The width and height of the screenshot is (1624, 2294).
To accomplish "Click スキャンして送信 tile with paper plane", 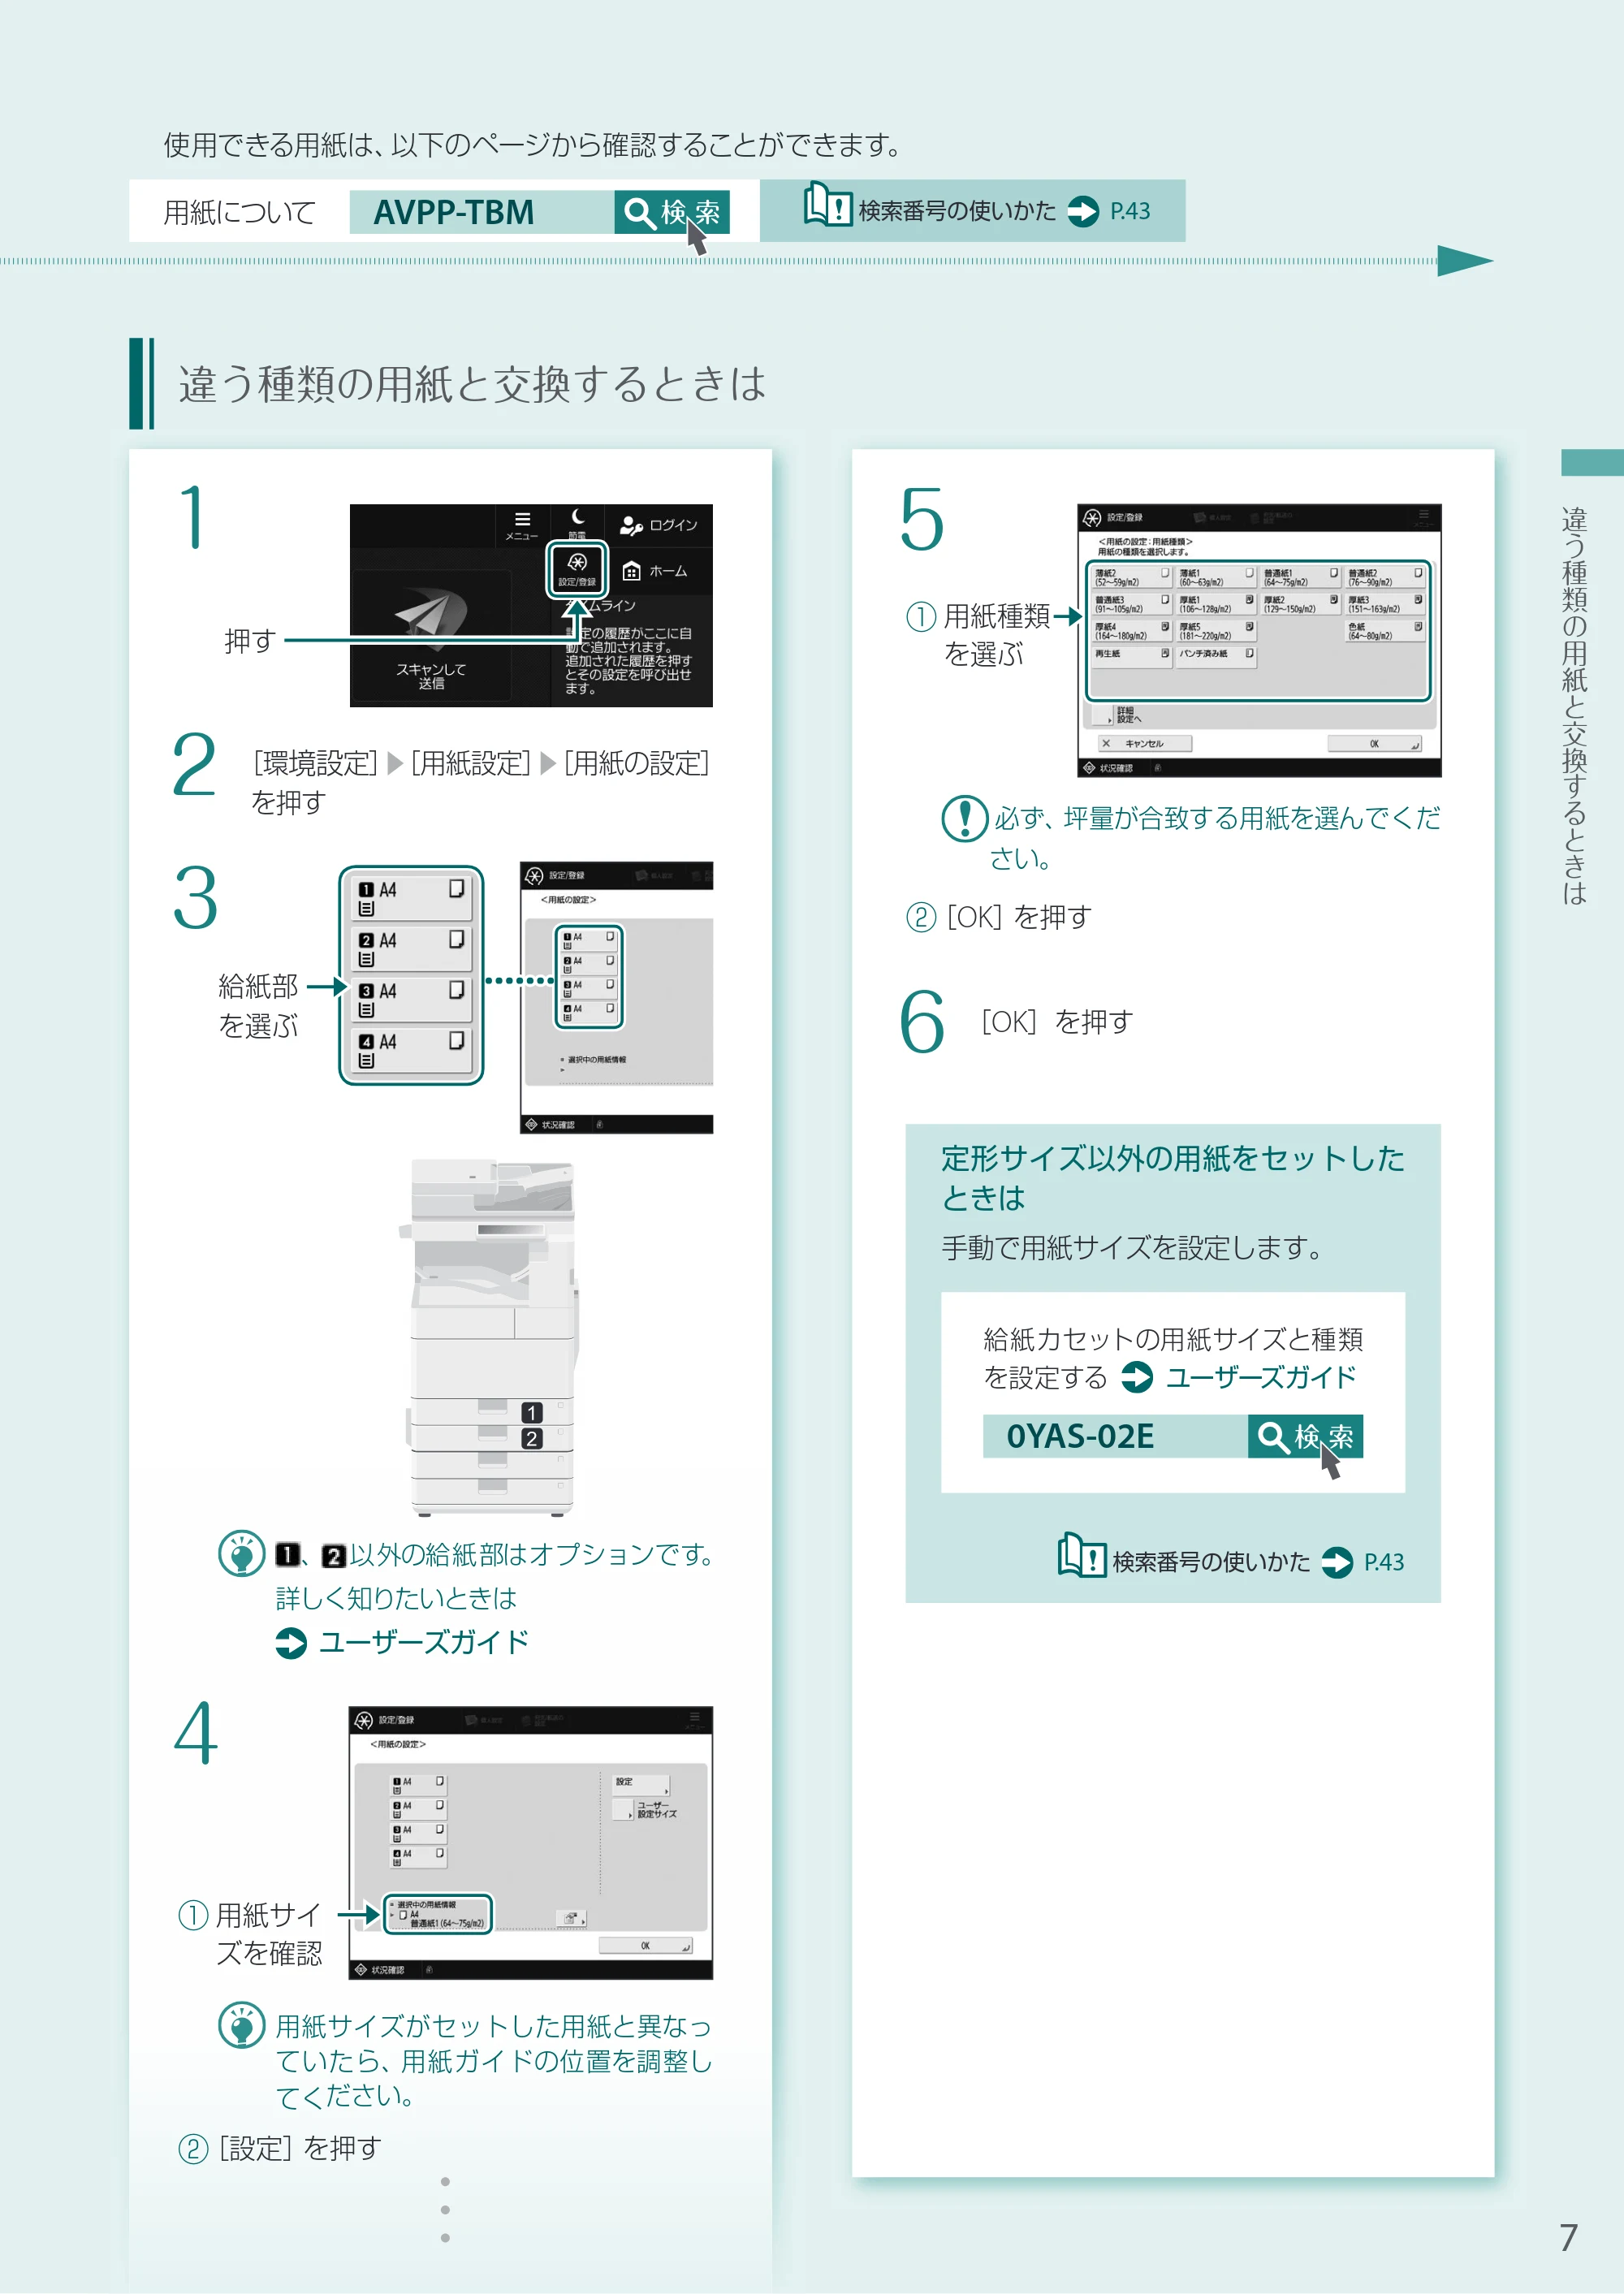I will [431, 636].
